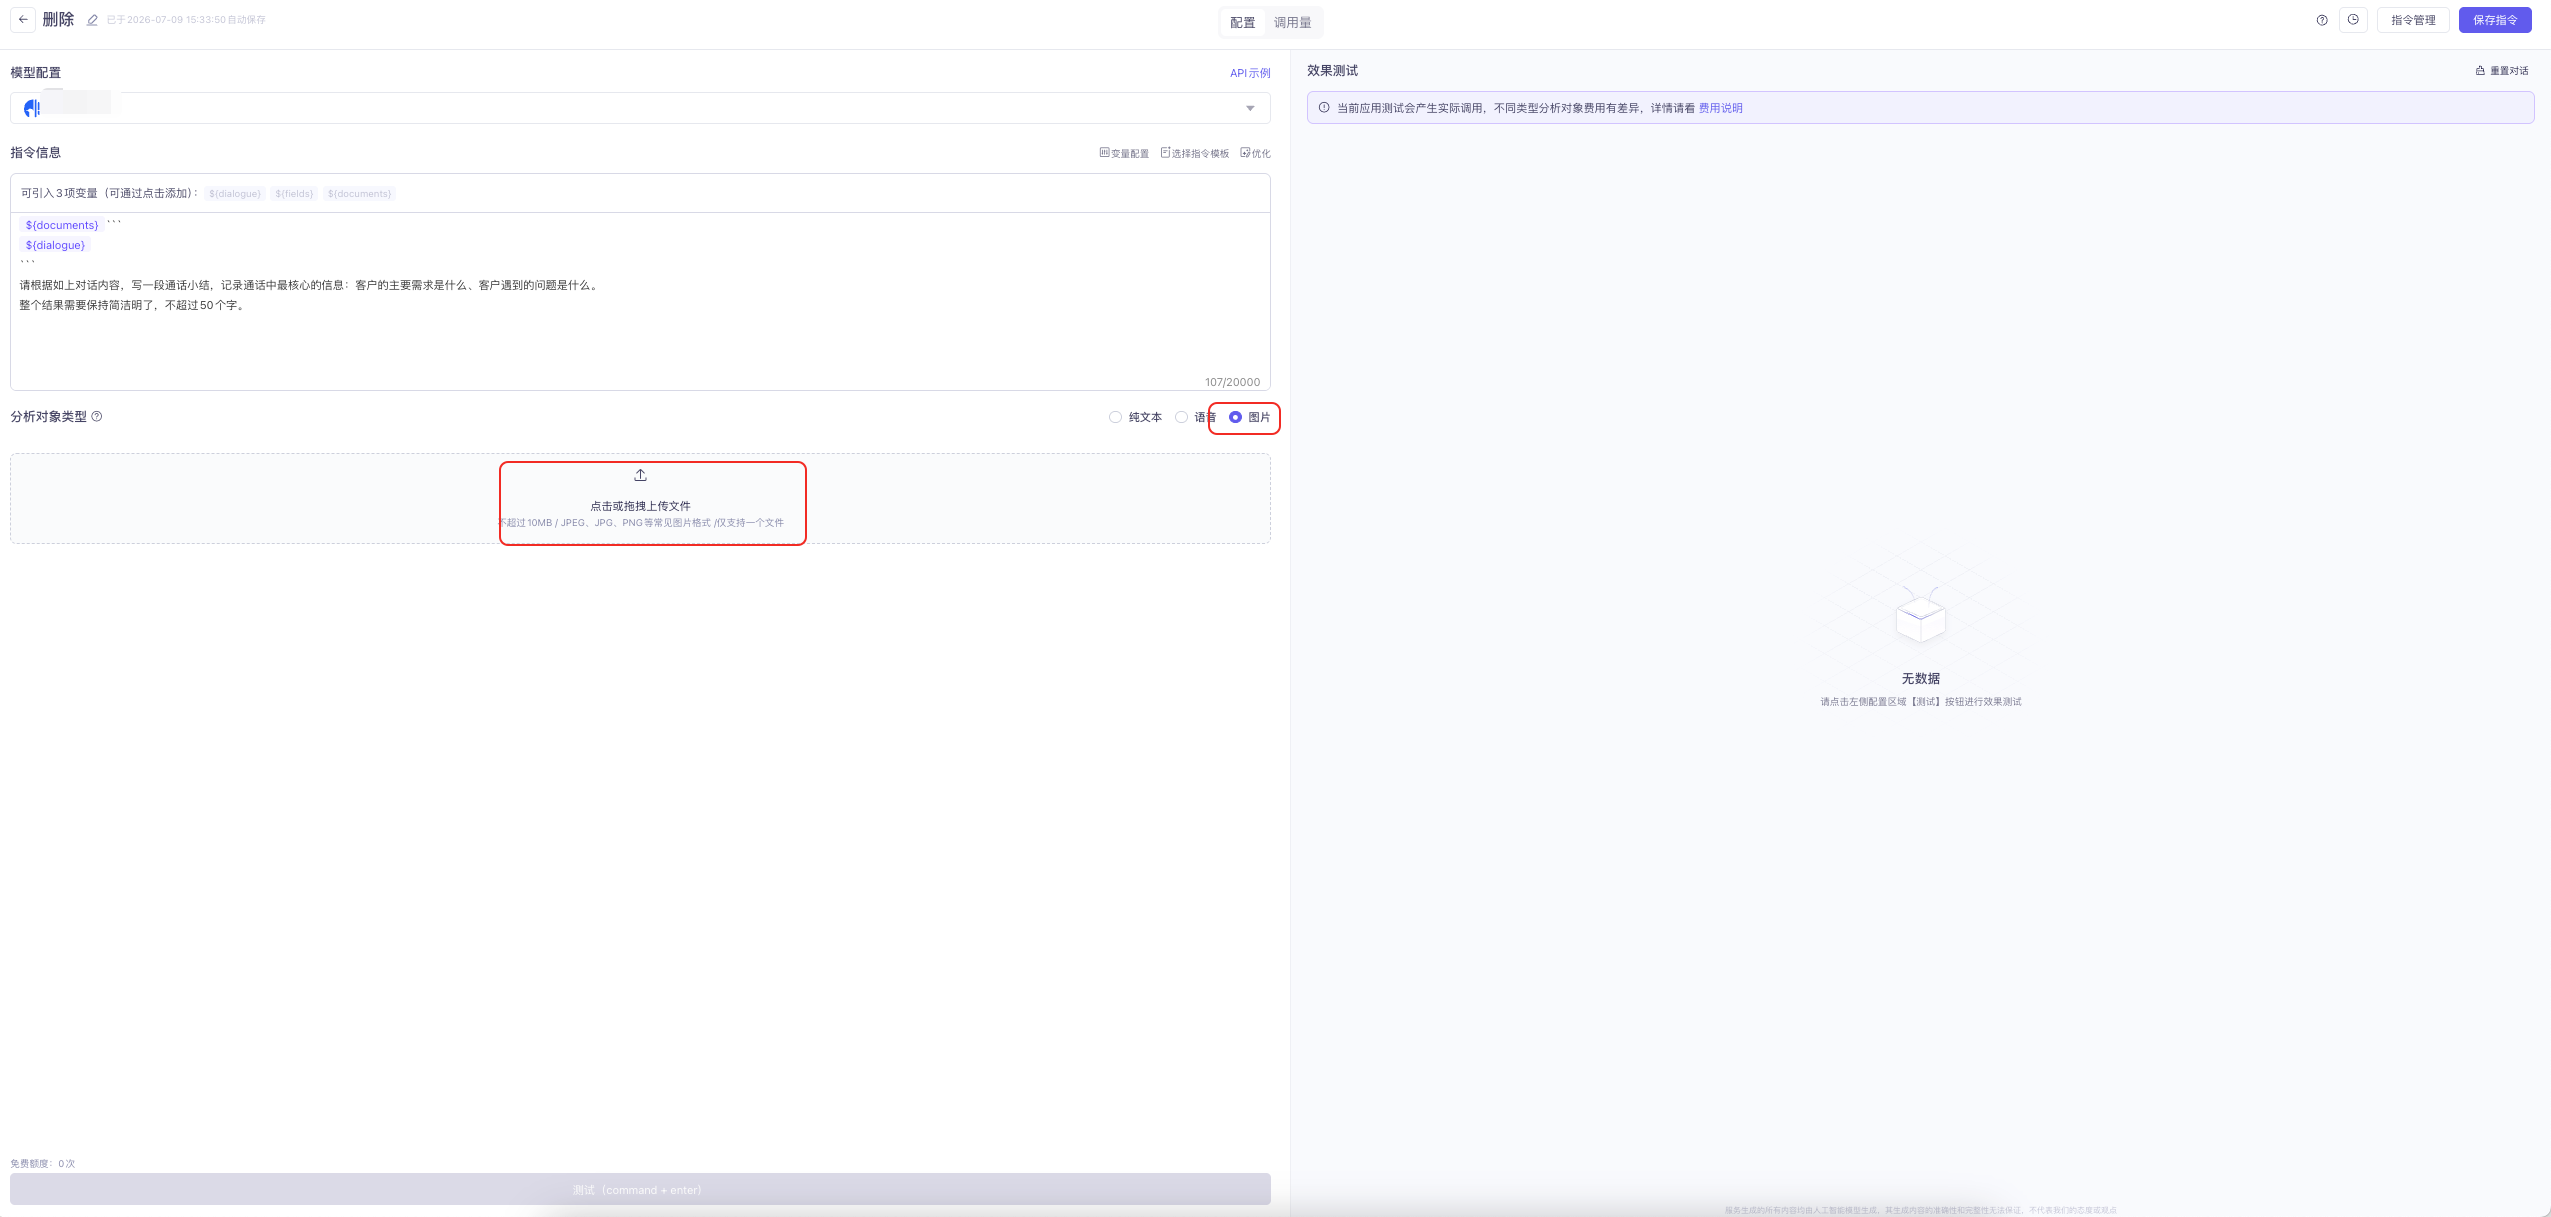Open 变量配置 variable configuration
This screenshot has width=2551, height=1217.
1124,153
